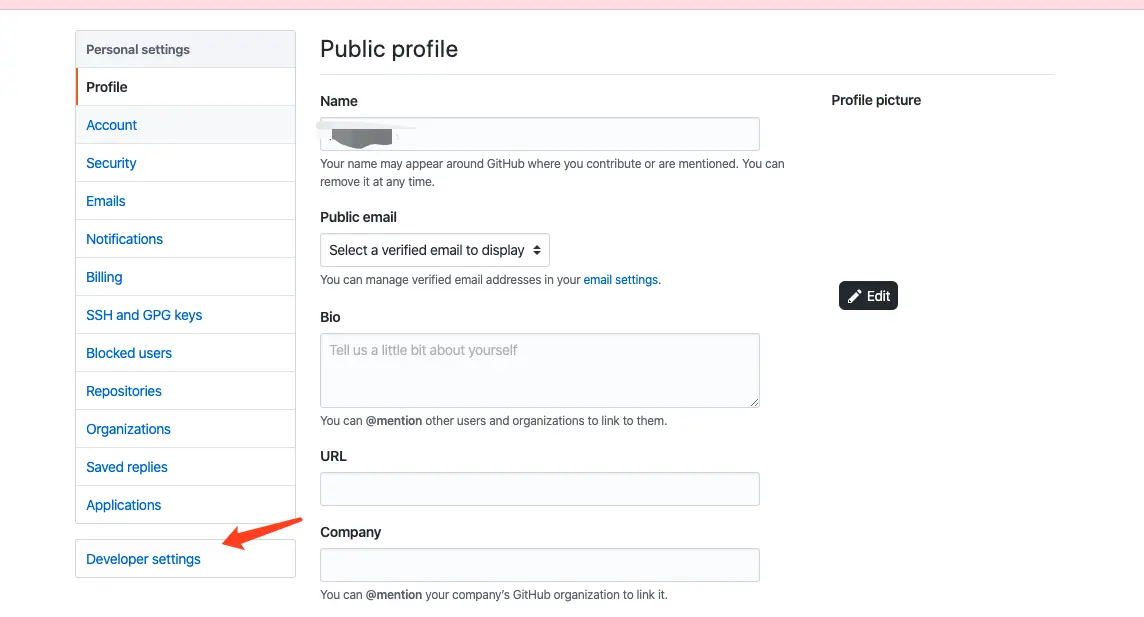
Task: Go to Organizations settings
Action: tap(128, 429)
